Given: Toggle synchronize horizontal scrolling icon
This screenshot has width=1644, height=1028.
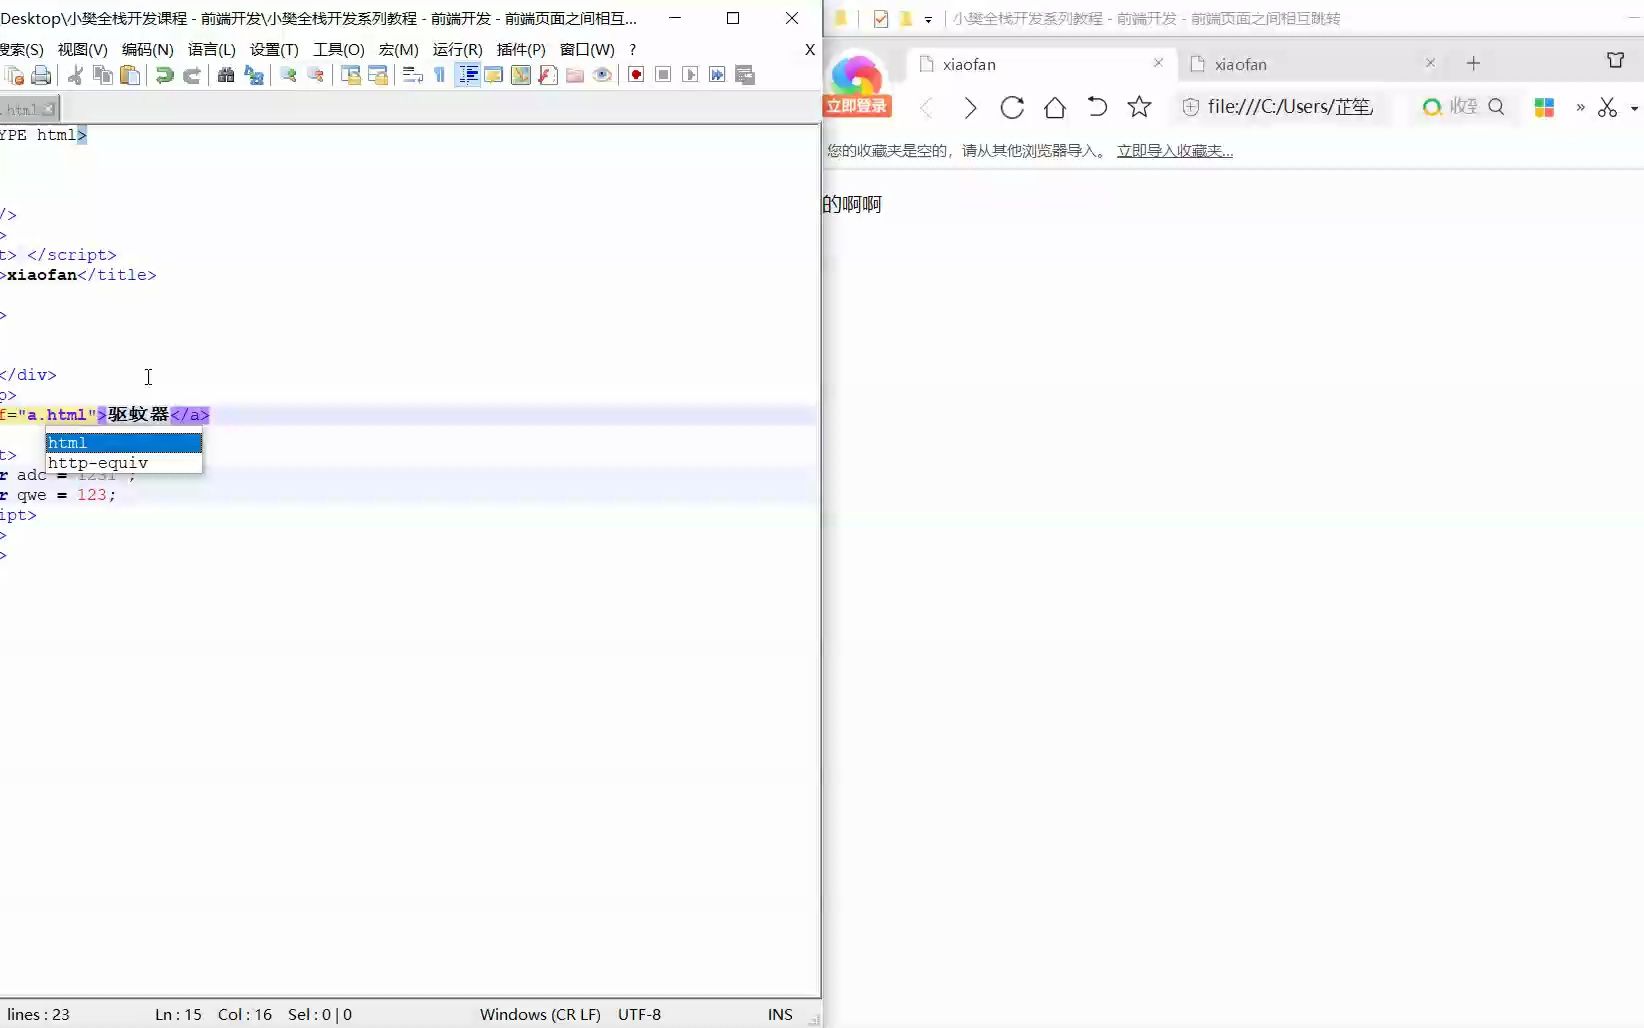Looking at the screenshot, I should coord(378,75).
